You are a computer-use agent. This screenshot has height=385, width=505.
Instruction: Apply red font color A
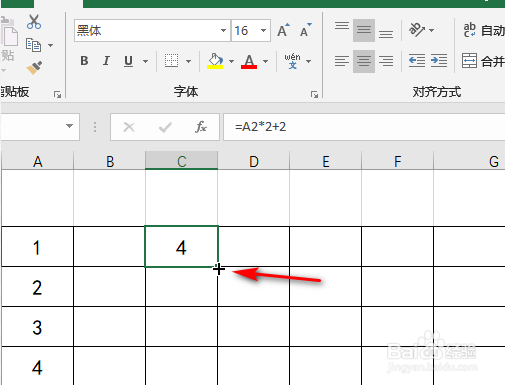(x=249, y=61)
